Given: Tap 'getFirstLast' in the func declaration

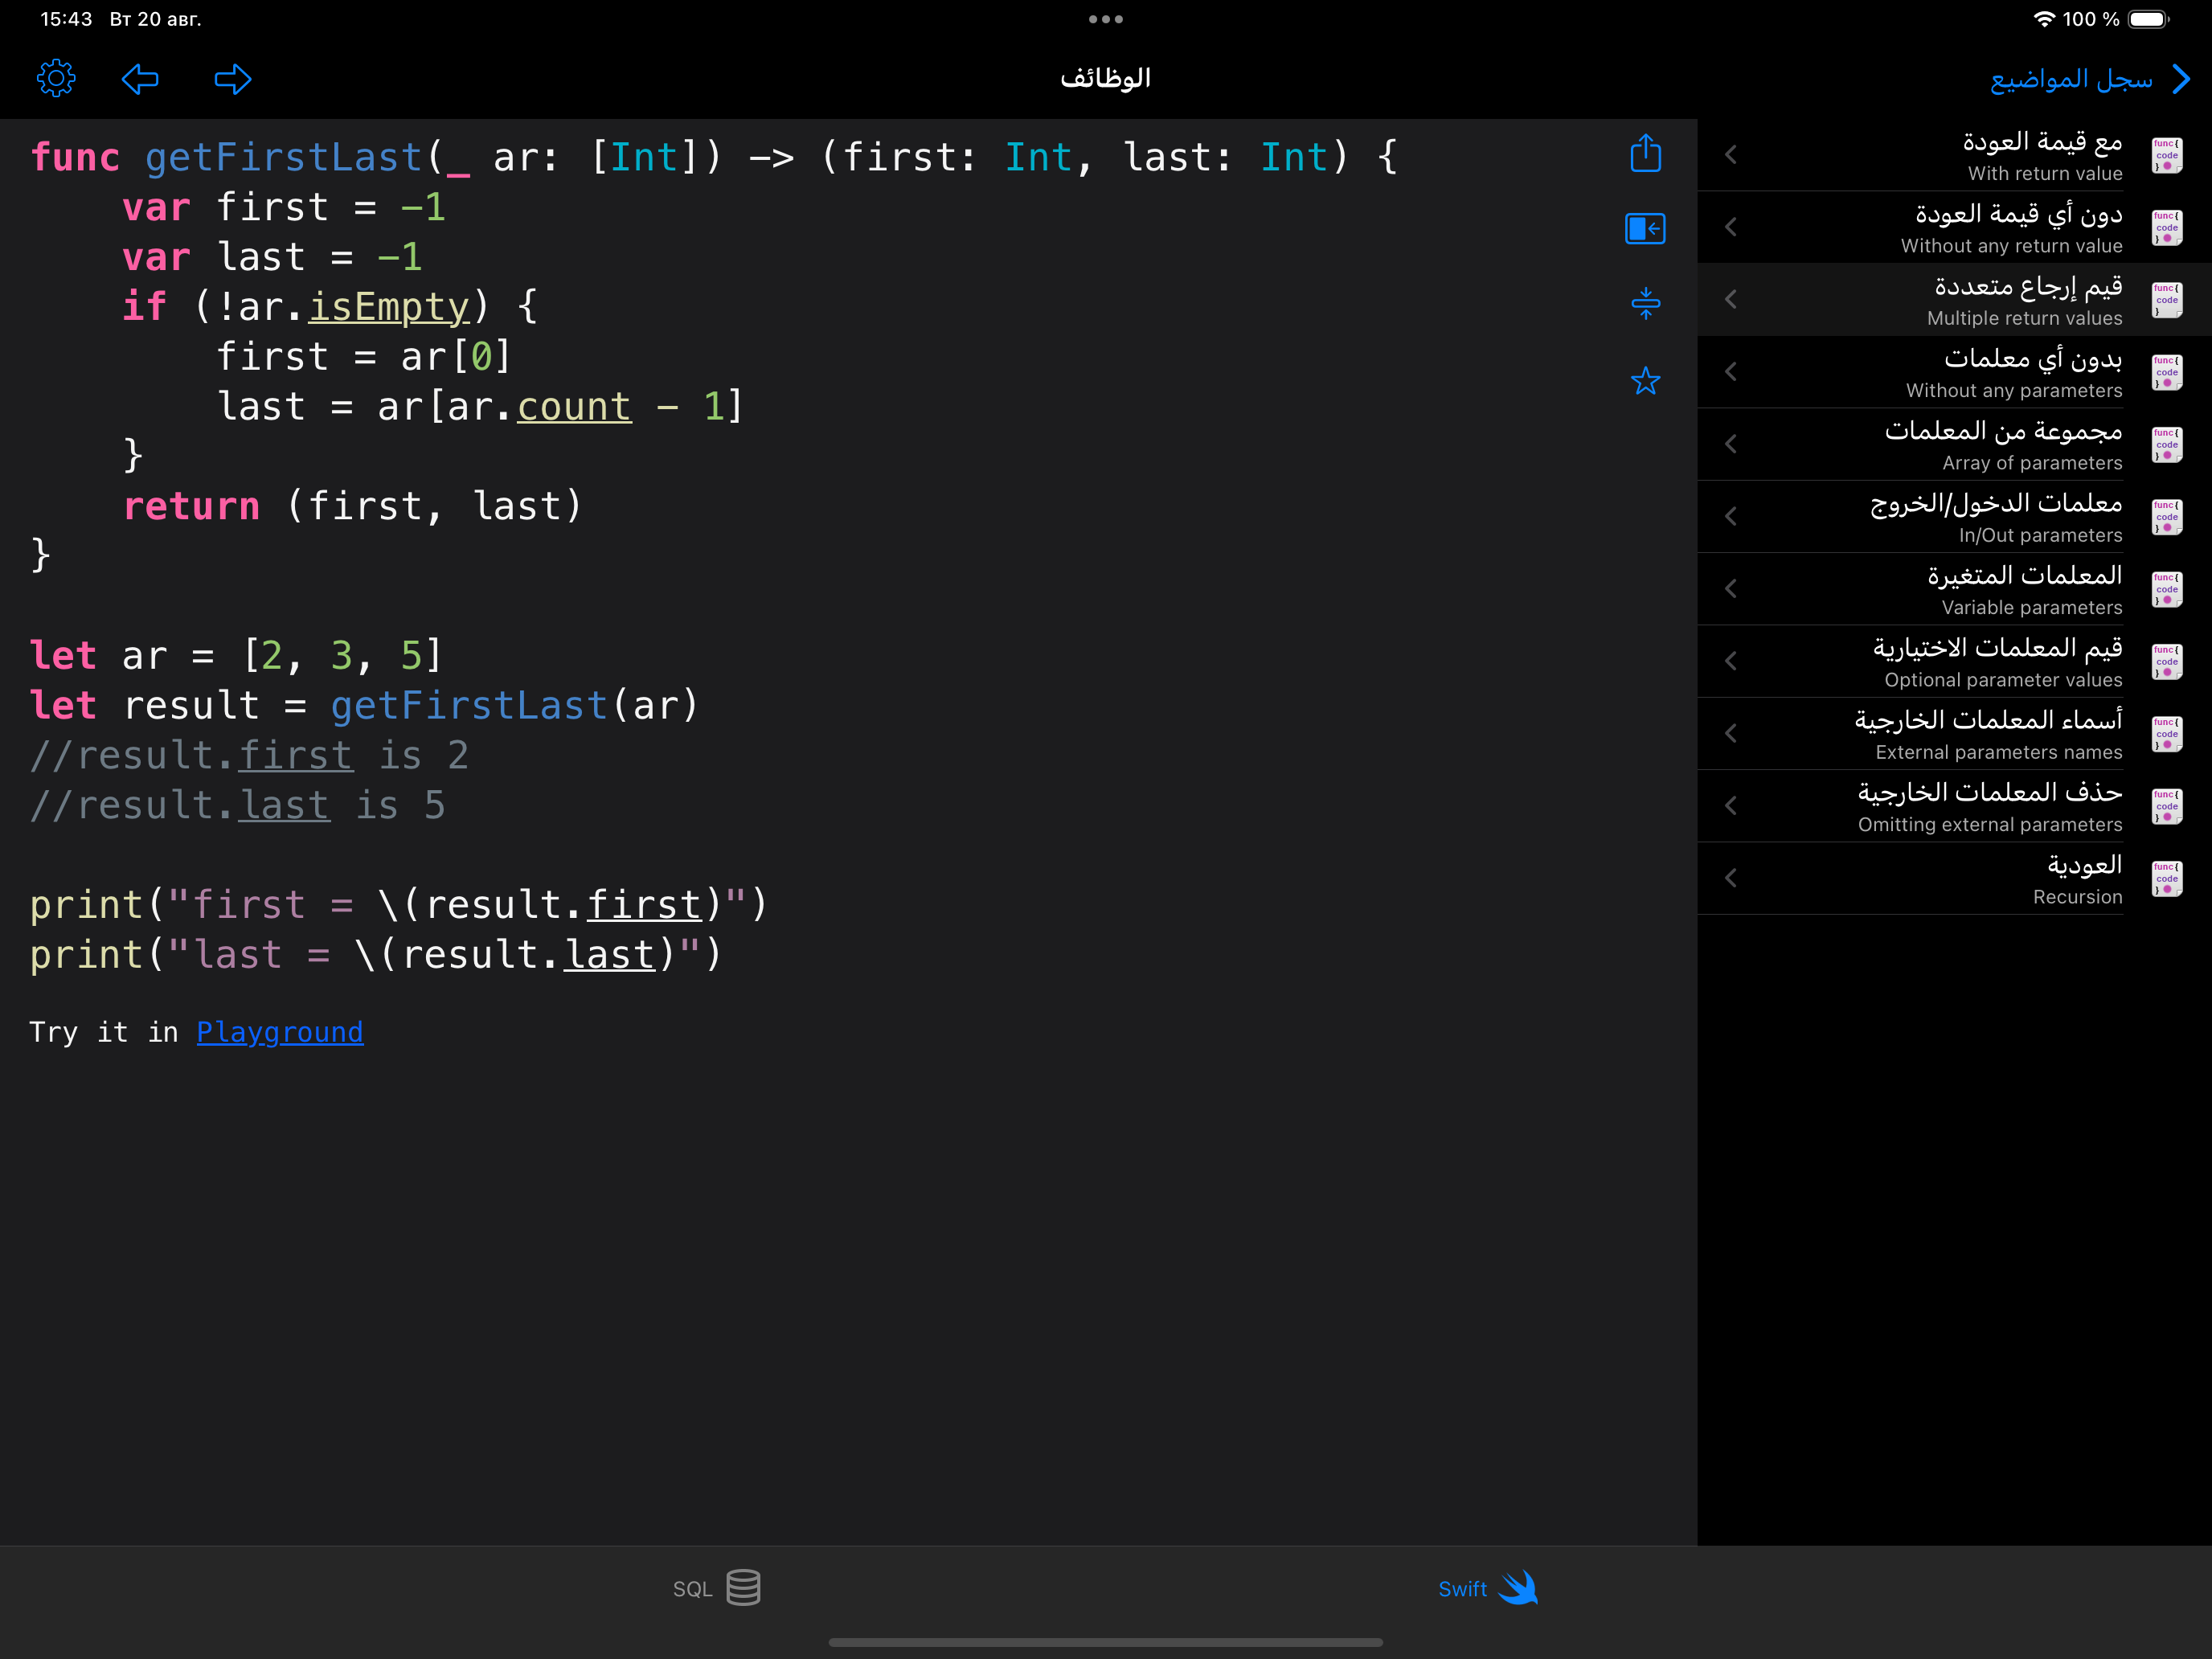Looking at the screenshot, I should pos(284,158).
